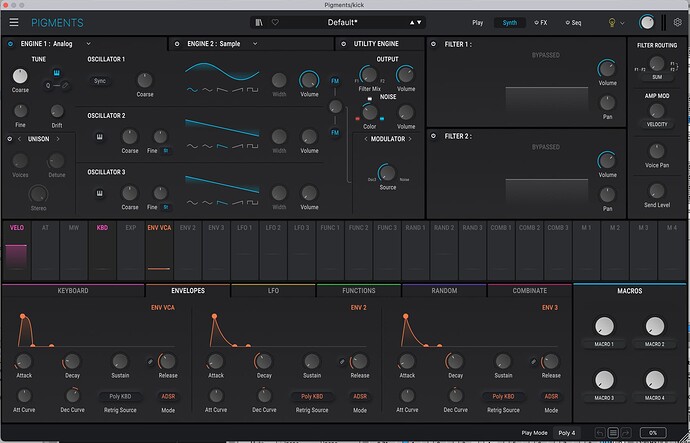Image resolution: width=690 pixels, height=443 pixels.
Task: Toggle upper FM button beside Oscillator 1
Action: click(x=335, y=81)
